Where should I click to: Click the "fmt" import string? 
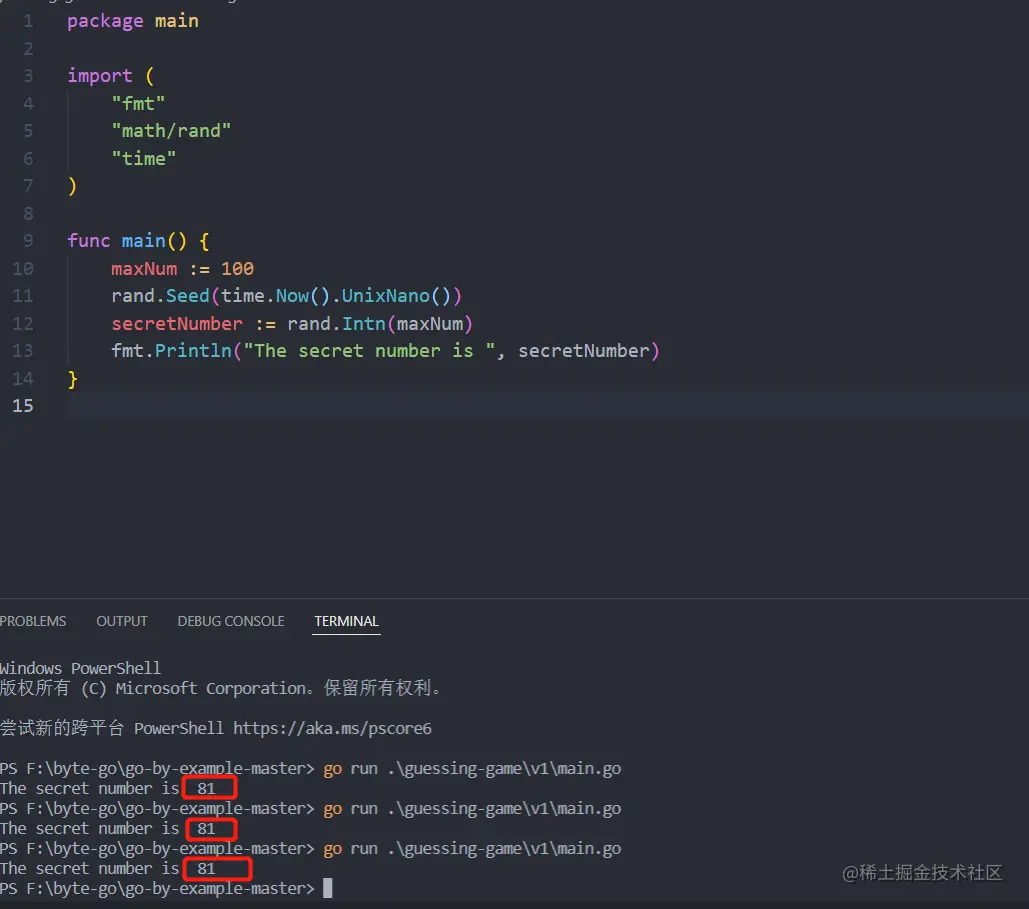pyautogui.click(x=138, y=104)
